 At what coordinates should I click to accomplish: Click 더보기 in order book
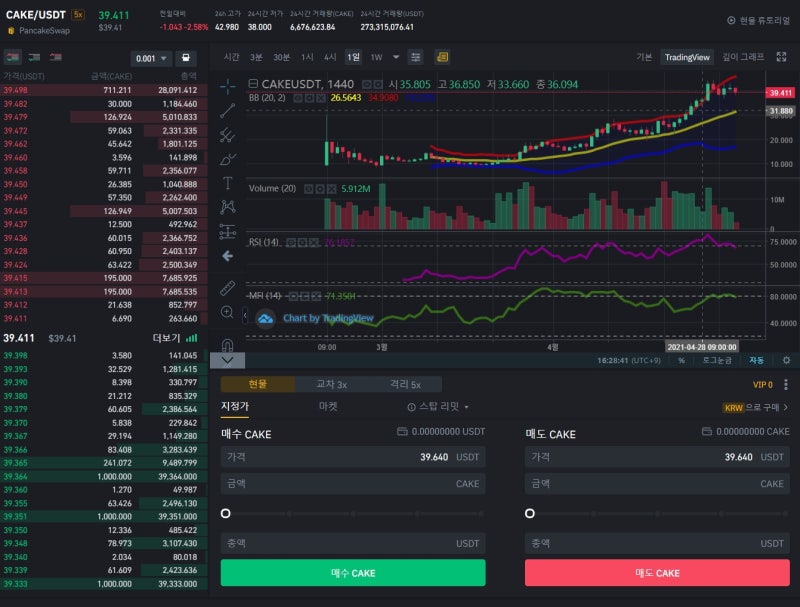click(x=166, y=338)
